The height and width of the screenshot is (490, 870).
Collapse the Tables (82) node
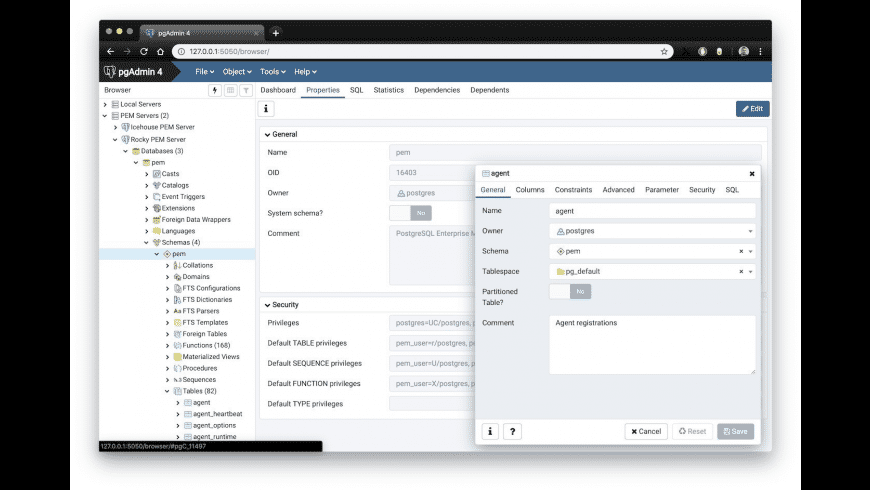pyautogui.click(x=167, y=391)
